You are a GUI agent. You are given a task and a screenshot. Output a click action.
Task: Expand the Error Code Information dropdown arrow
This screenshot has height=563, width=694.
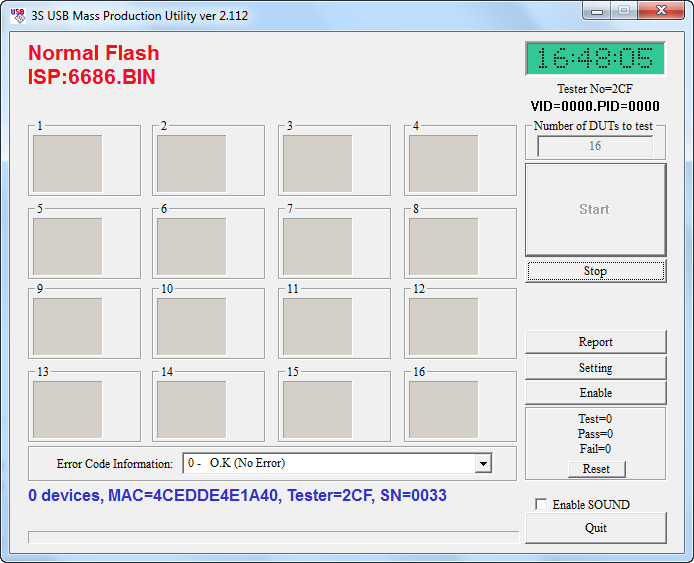(483, 463)
